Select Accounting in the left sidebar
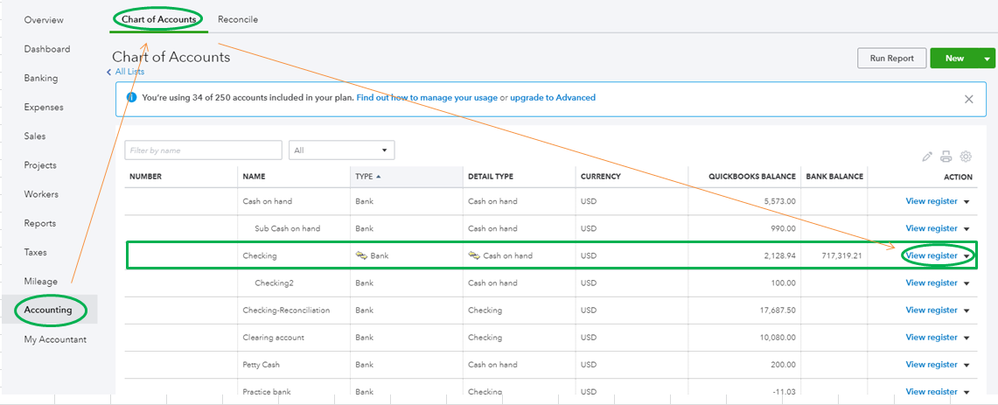Screen dimensions: 998x405 pos(48,310)
